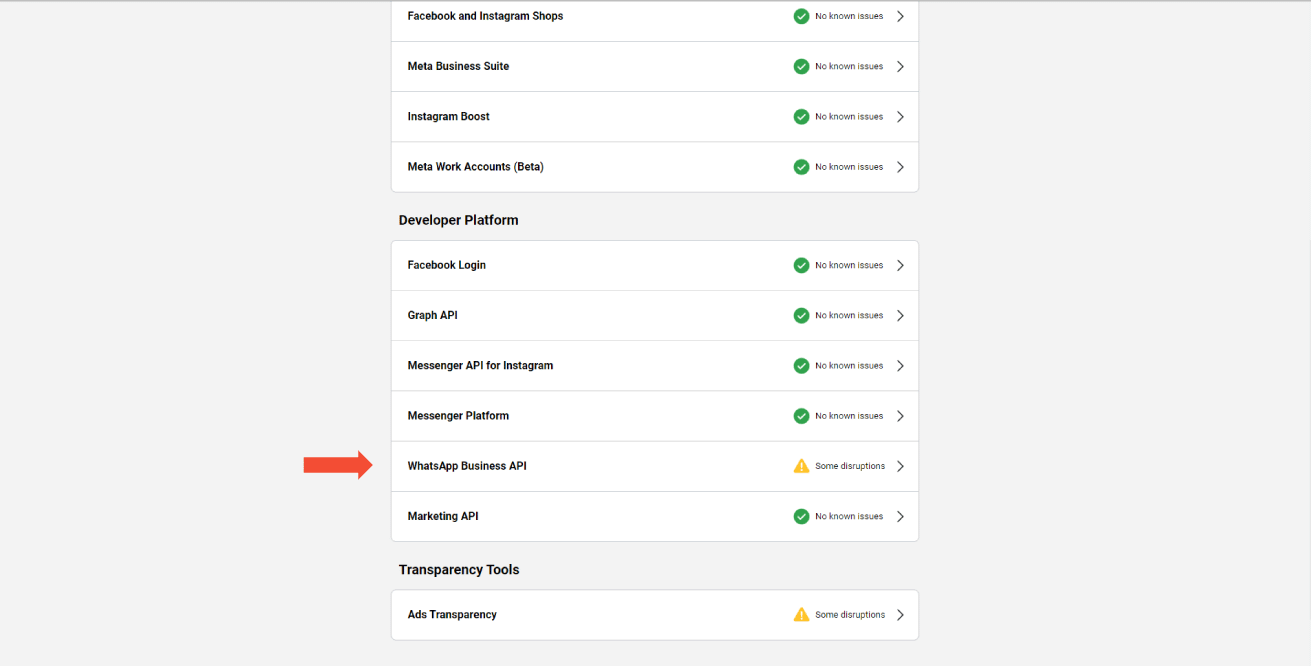Click yellow warning icon for WhatsApp Business API
1311x666 pixels.
click(x=801, y=466)
